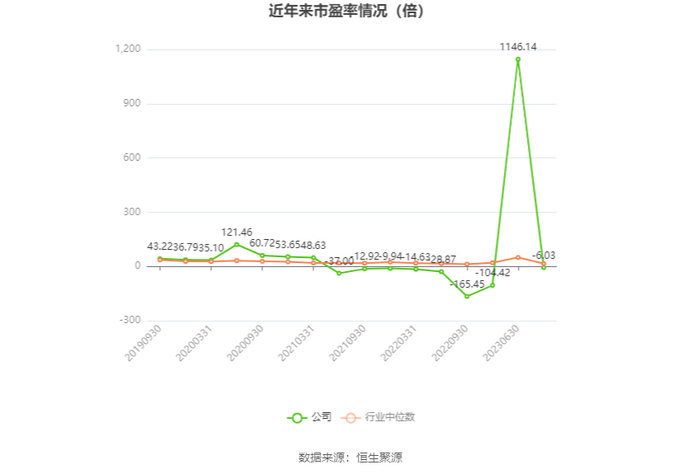This screenshot has height=474, width=700.
Task: Click the green 公司 legend marker icon
Action: pyautogui.click(x=297, y=417)
